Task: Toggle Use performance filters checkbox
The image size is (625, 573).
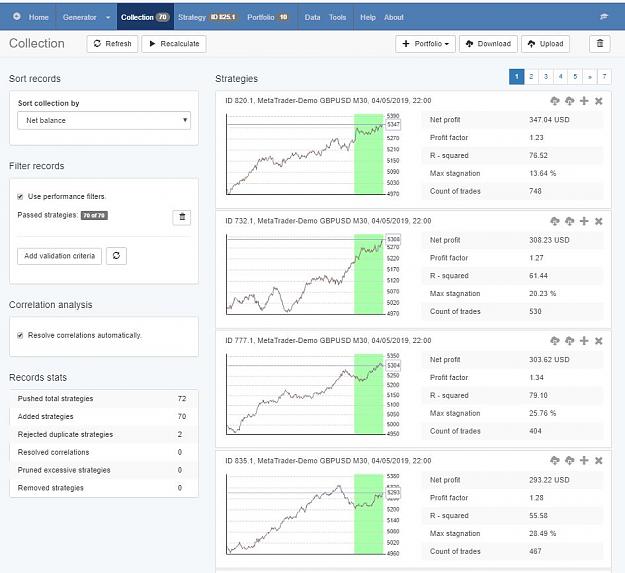Action: coord(20,196)
